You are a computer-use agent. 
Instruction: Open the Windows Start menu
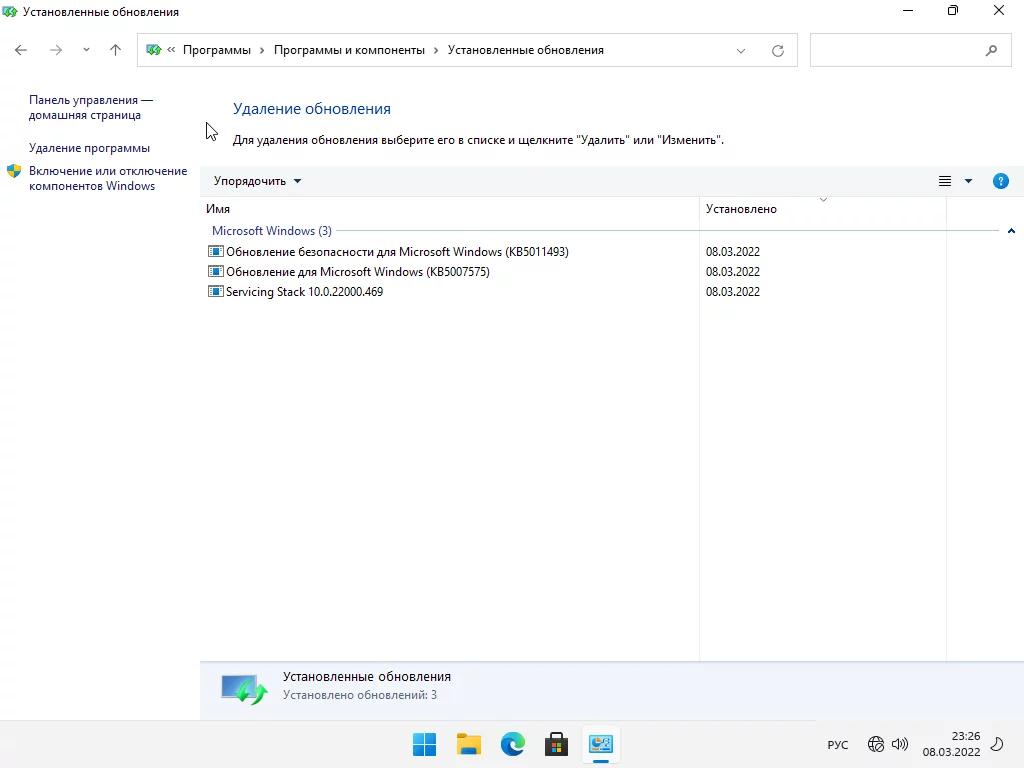click(x=424, y=744)
